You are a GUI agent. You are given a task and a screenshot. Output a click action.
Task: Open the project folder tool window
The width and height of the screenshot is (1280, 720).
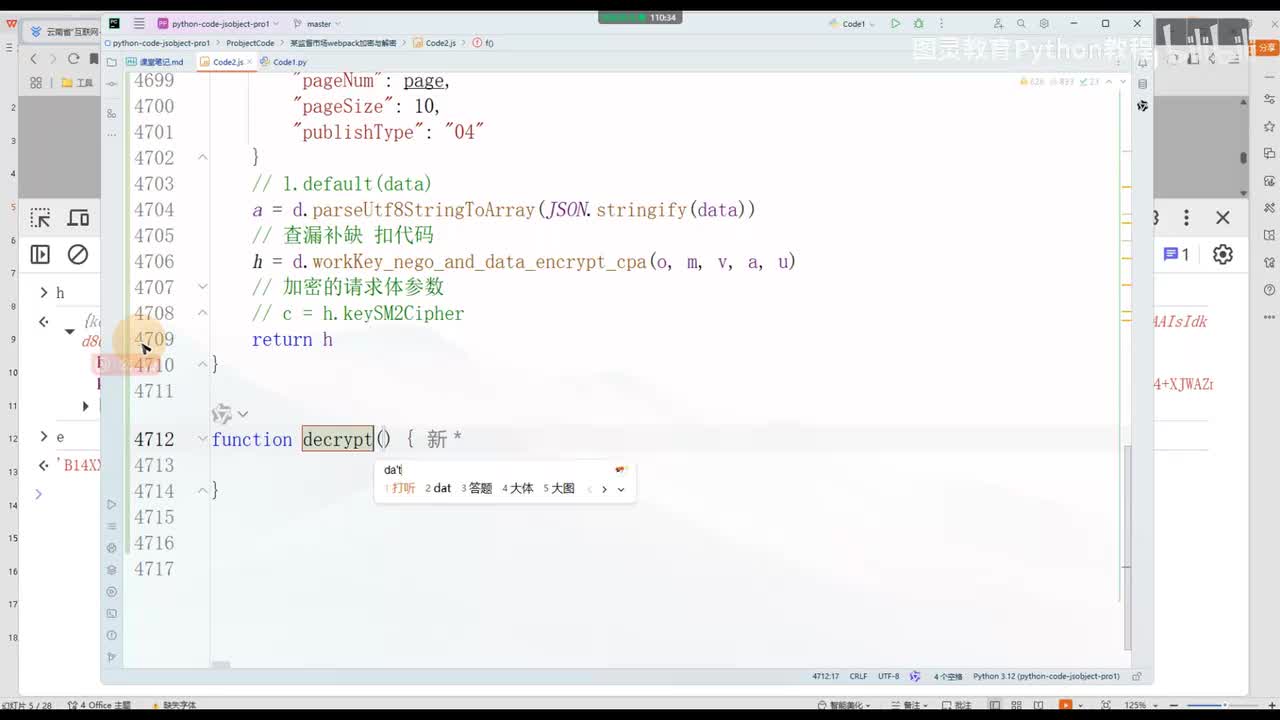tap(112, 62)
